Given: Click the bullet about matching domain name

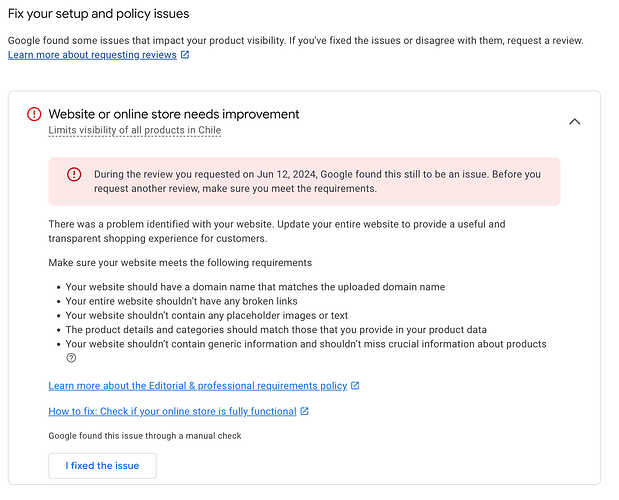Looking at the screenshot, I should point(254,287).
